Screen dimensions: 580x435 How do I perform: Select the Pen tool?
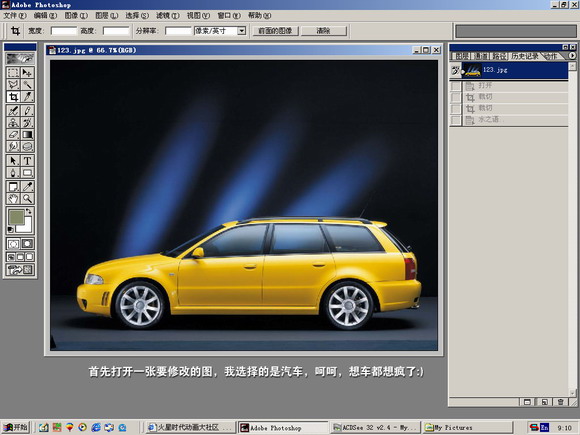[13, 173]
